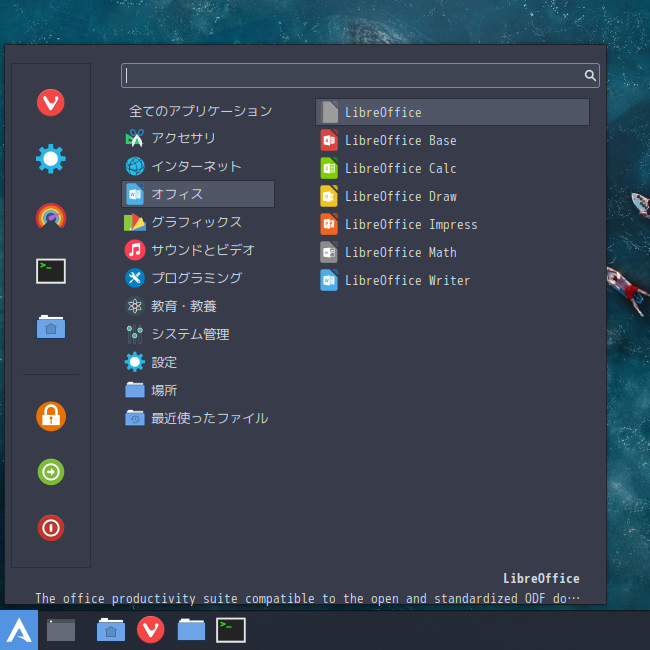Screen dimensions: 650x650
Task: Click the システム管理 sliders icon
Action: 135,334
